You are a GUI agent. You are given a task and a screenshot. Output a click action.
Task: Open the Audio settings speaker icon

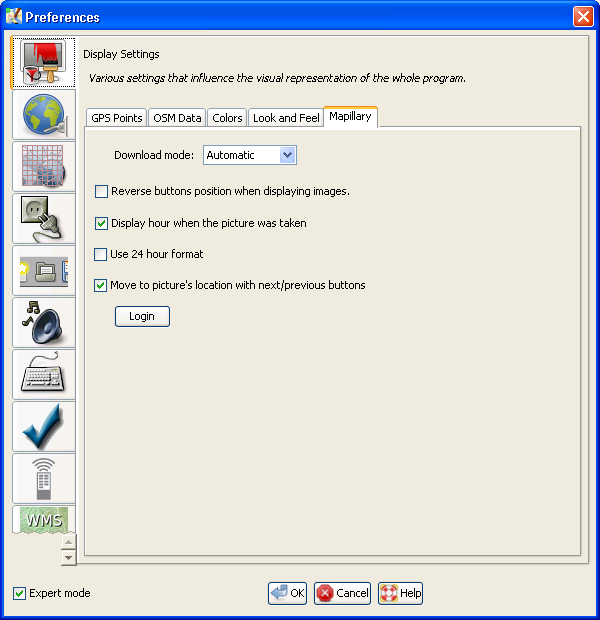pos(42,323)
